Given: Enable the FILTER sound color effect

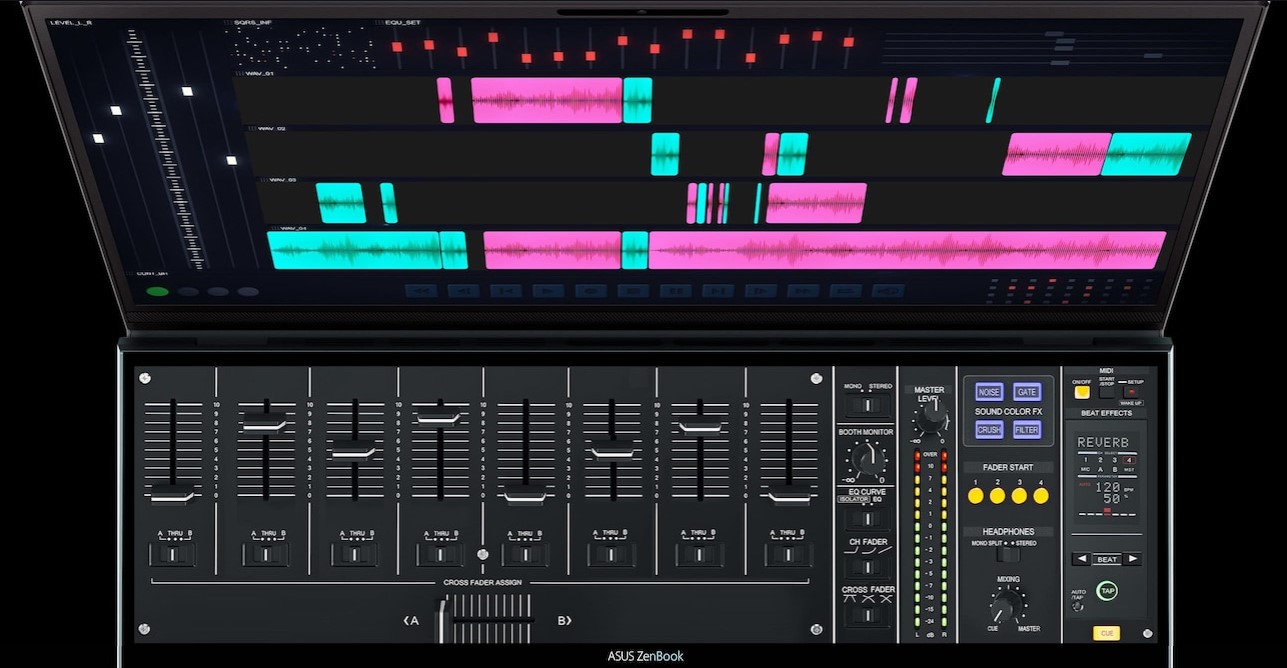Looking at the screenshot, I should tap(1027, 429).
